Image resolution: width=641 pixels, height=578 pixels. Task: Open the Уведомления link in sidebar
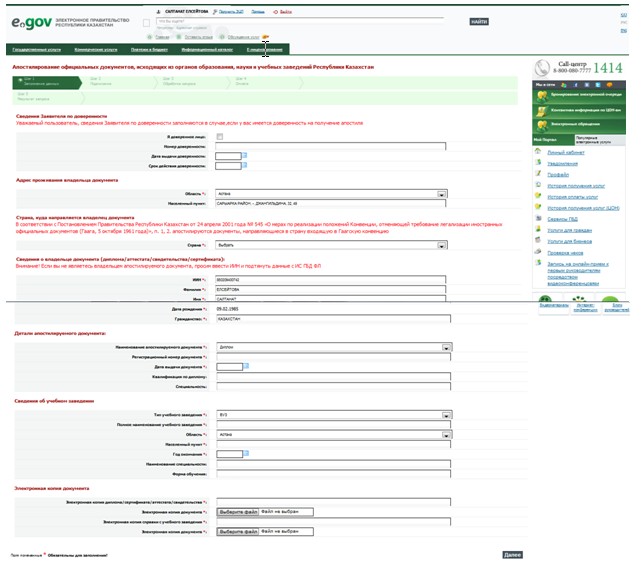tap(563, 164)
